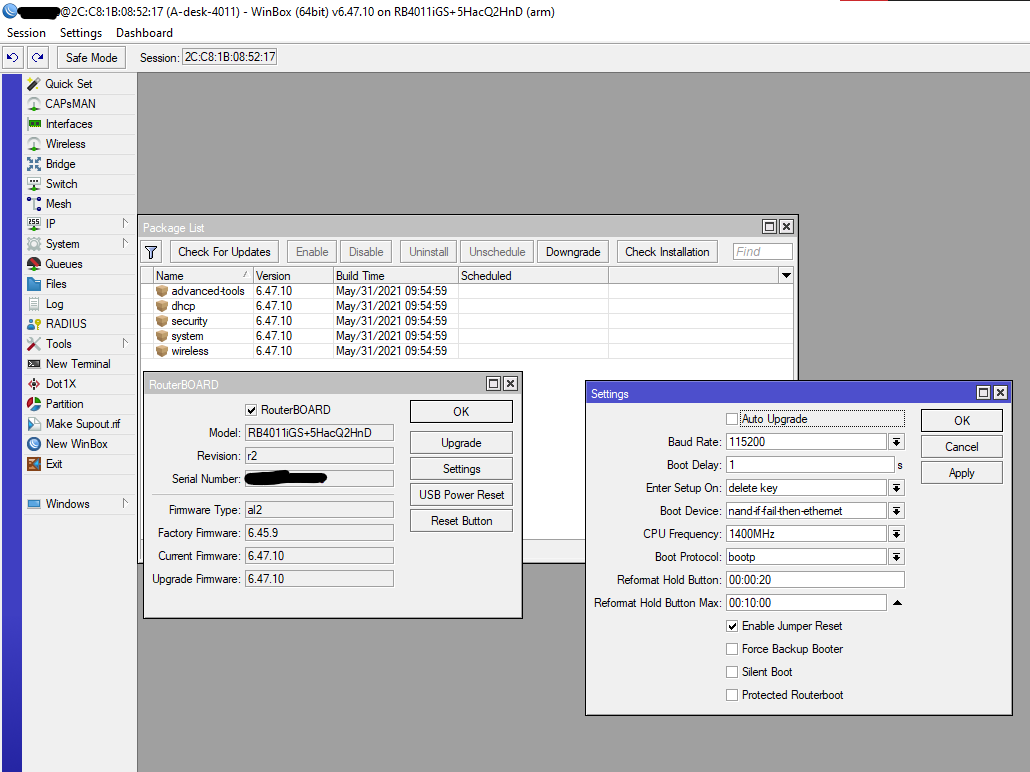Open CAPsMAN from sidebar
The image size is (1030, 772).
[79, 104]
